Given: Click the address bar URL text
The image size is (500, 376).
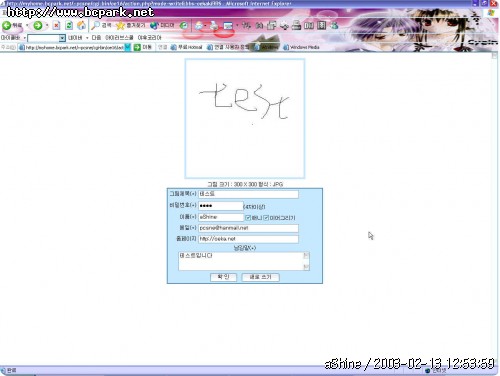Looking at the screenshot, I should (x=75, y=47).
